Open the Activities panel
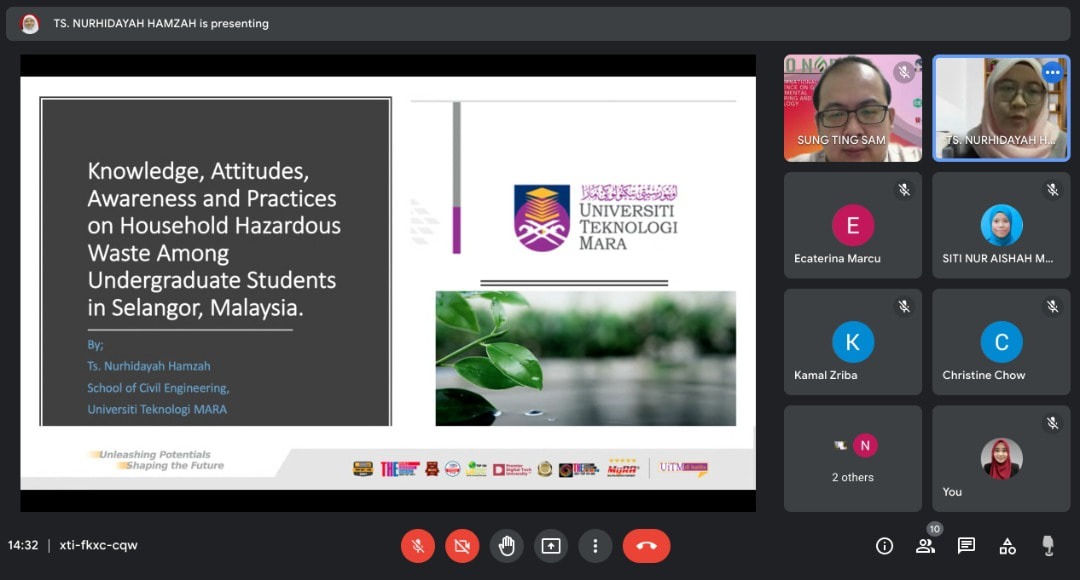Screen dimensions: 1080x580 click(1007, 546)
